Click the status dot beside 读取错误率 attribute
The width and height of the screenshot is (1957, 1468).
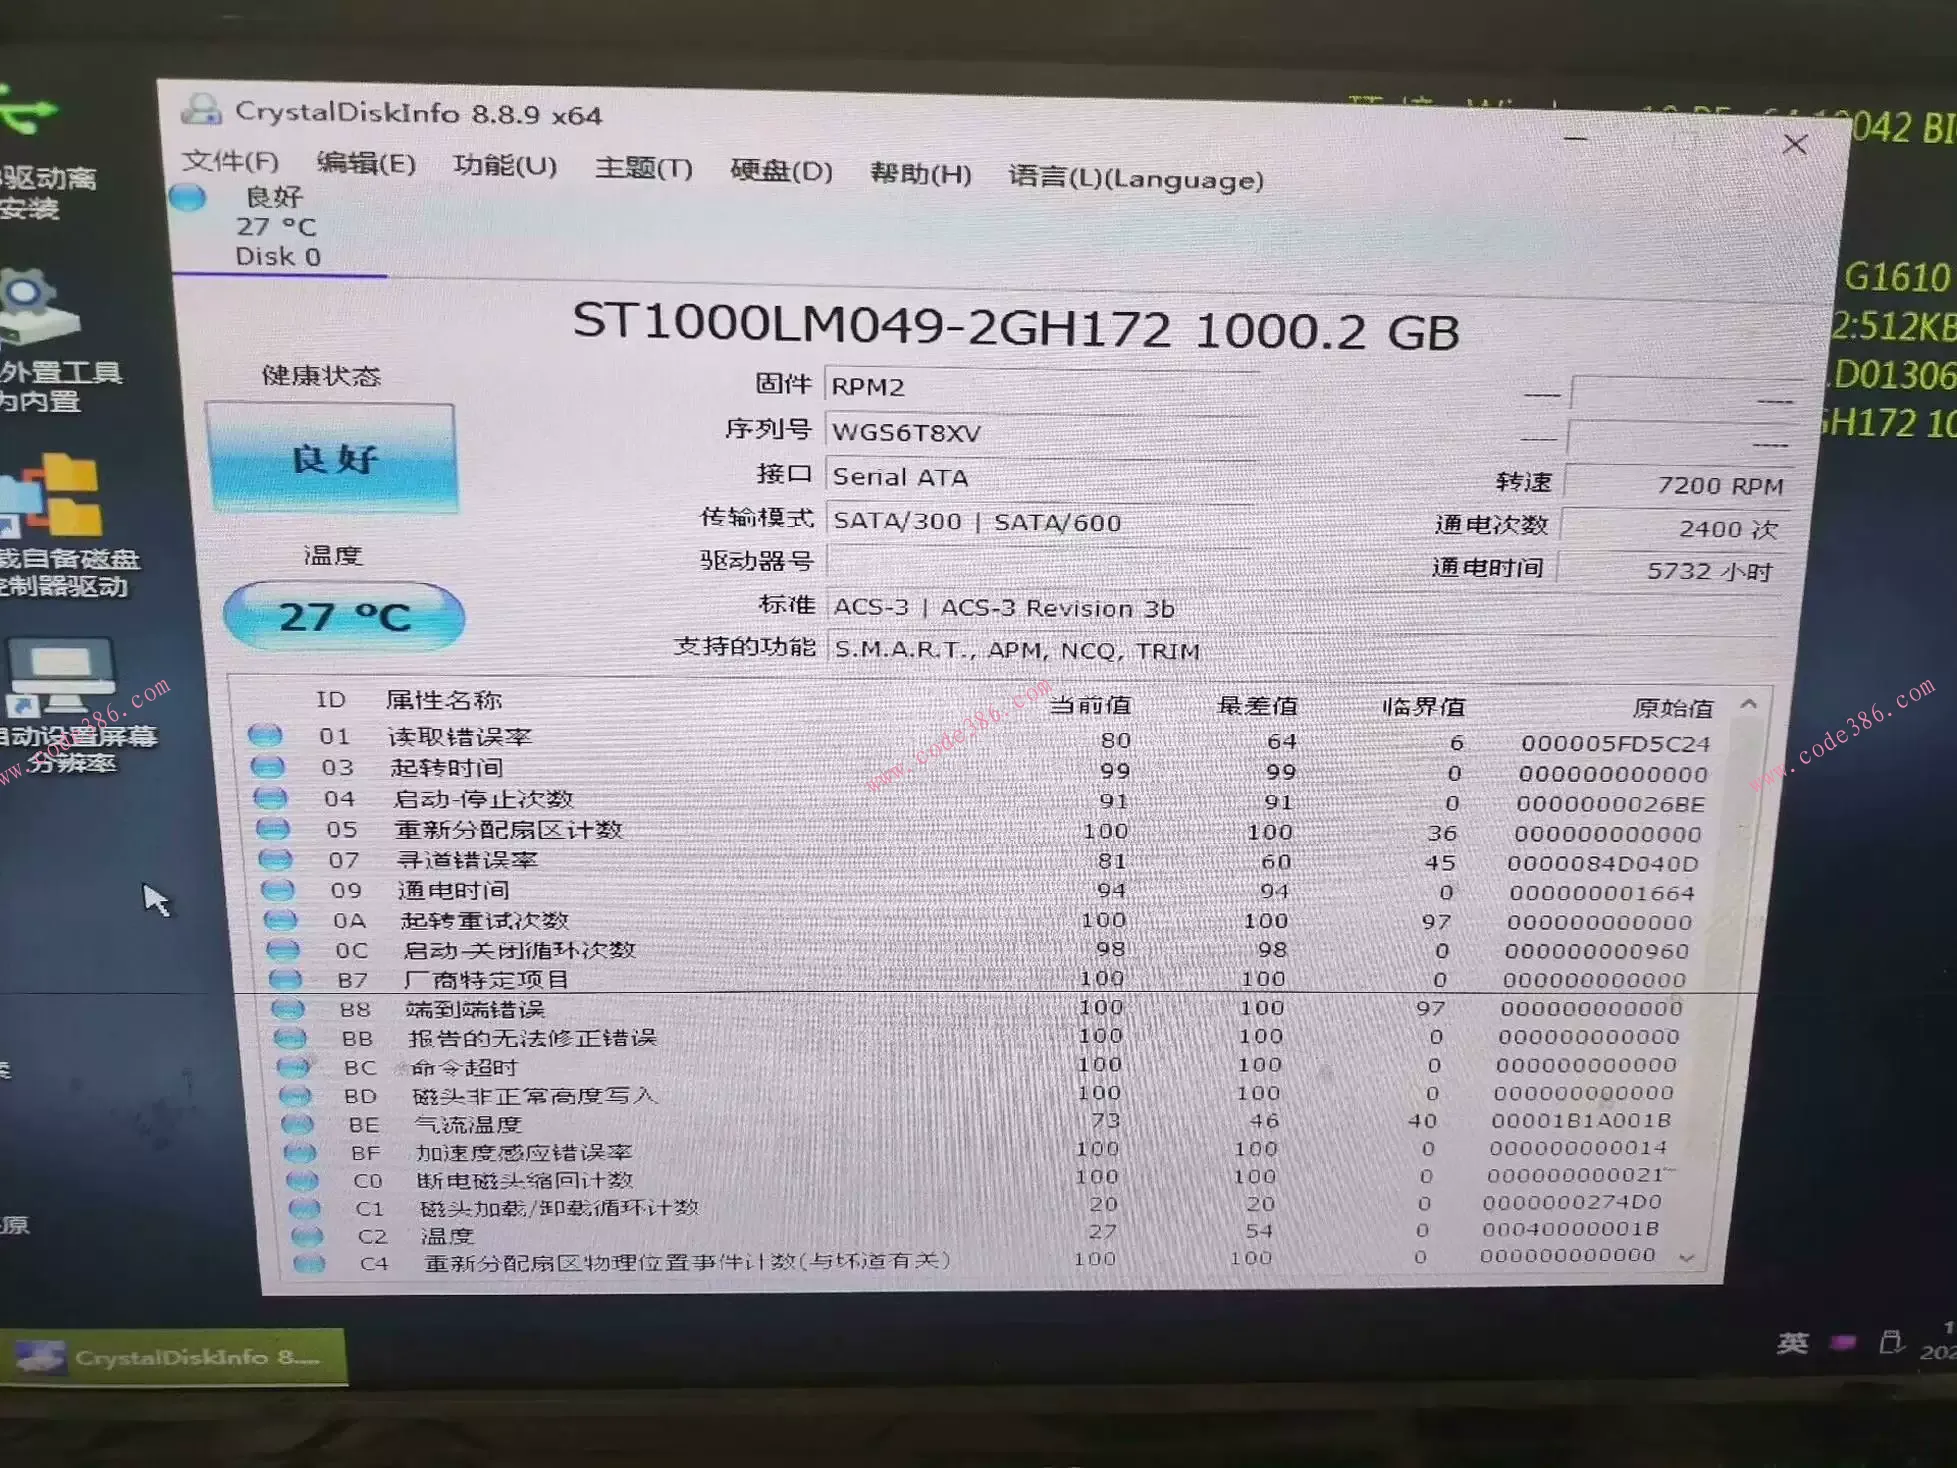[266, 736]
